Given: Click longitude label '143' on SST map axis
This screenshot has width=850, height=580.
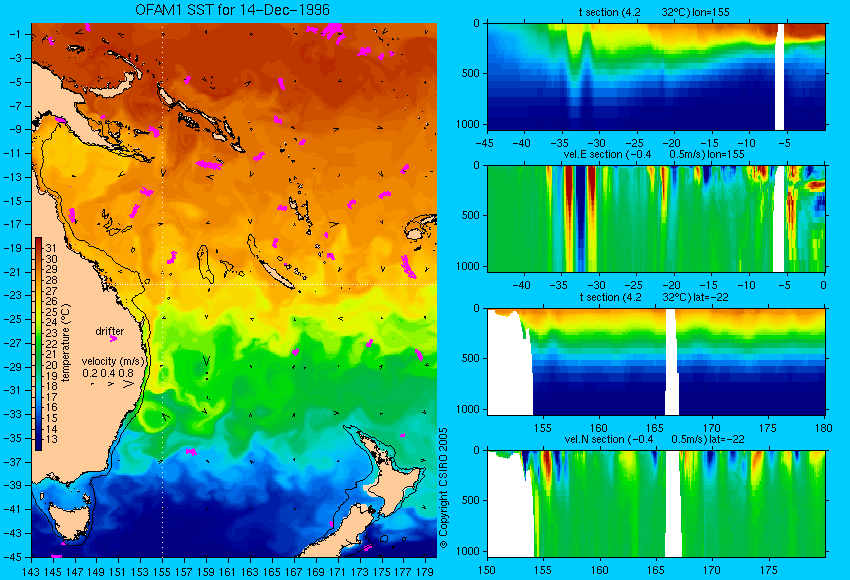Looking at the screenshot, I should pos(31,571).
